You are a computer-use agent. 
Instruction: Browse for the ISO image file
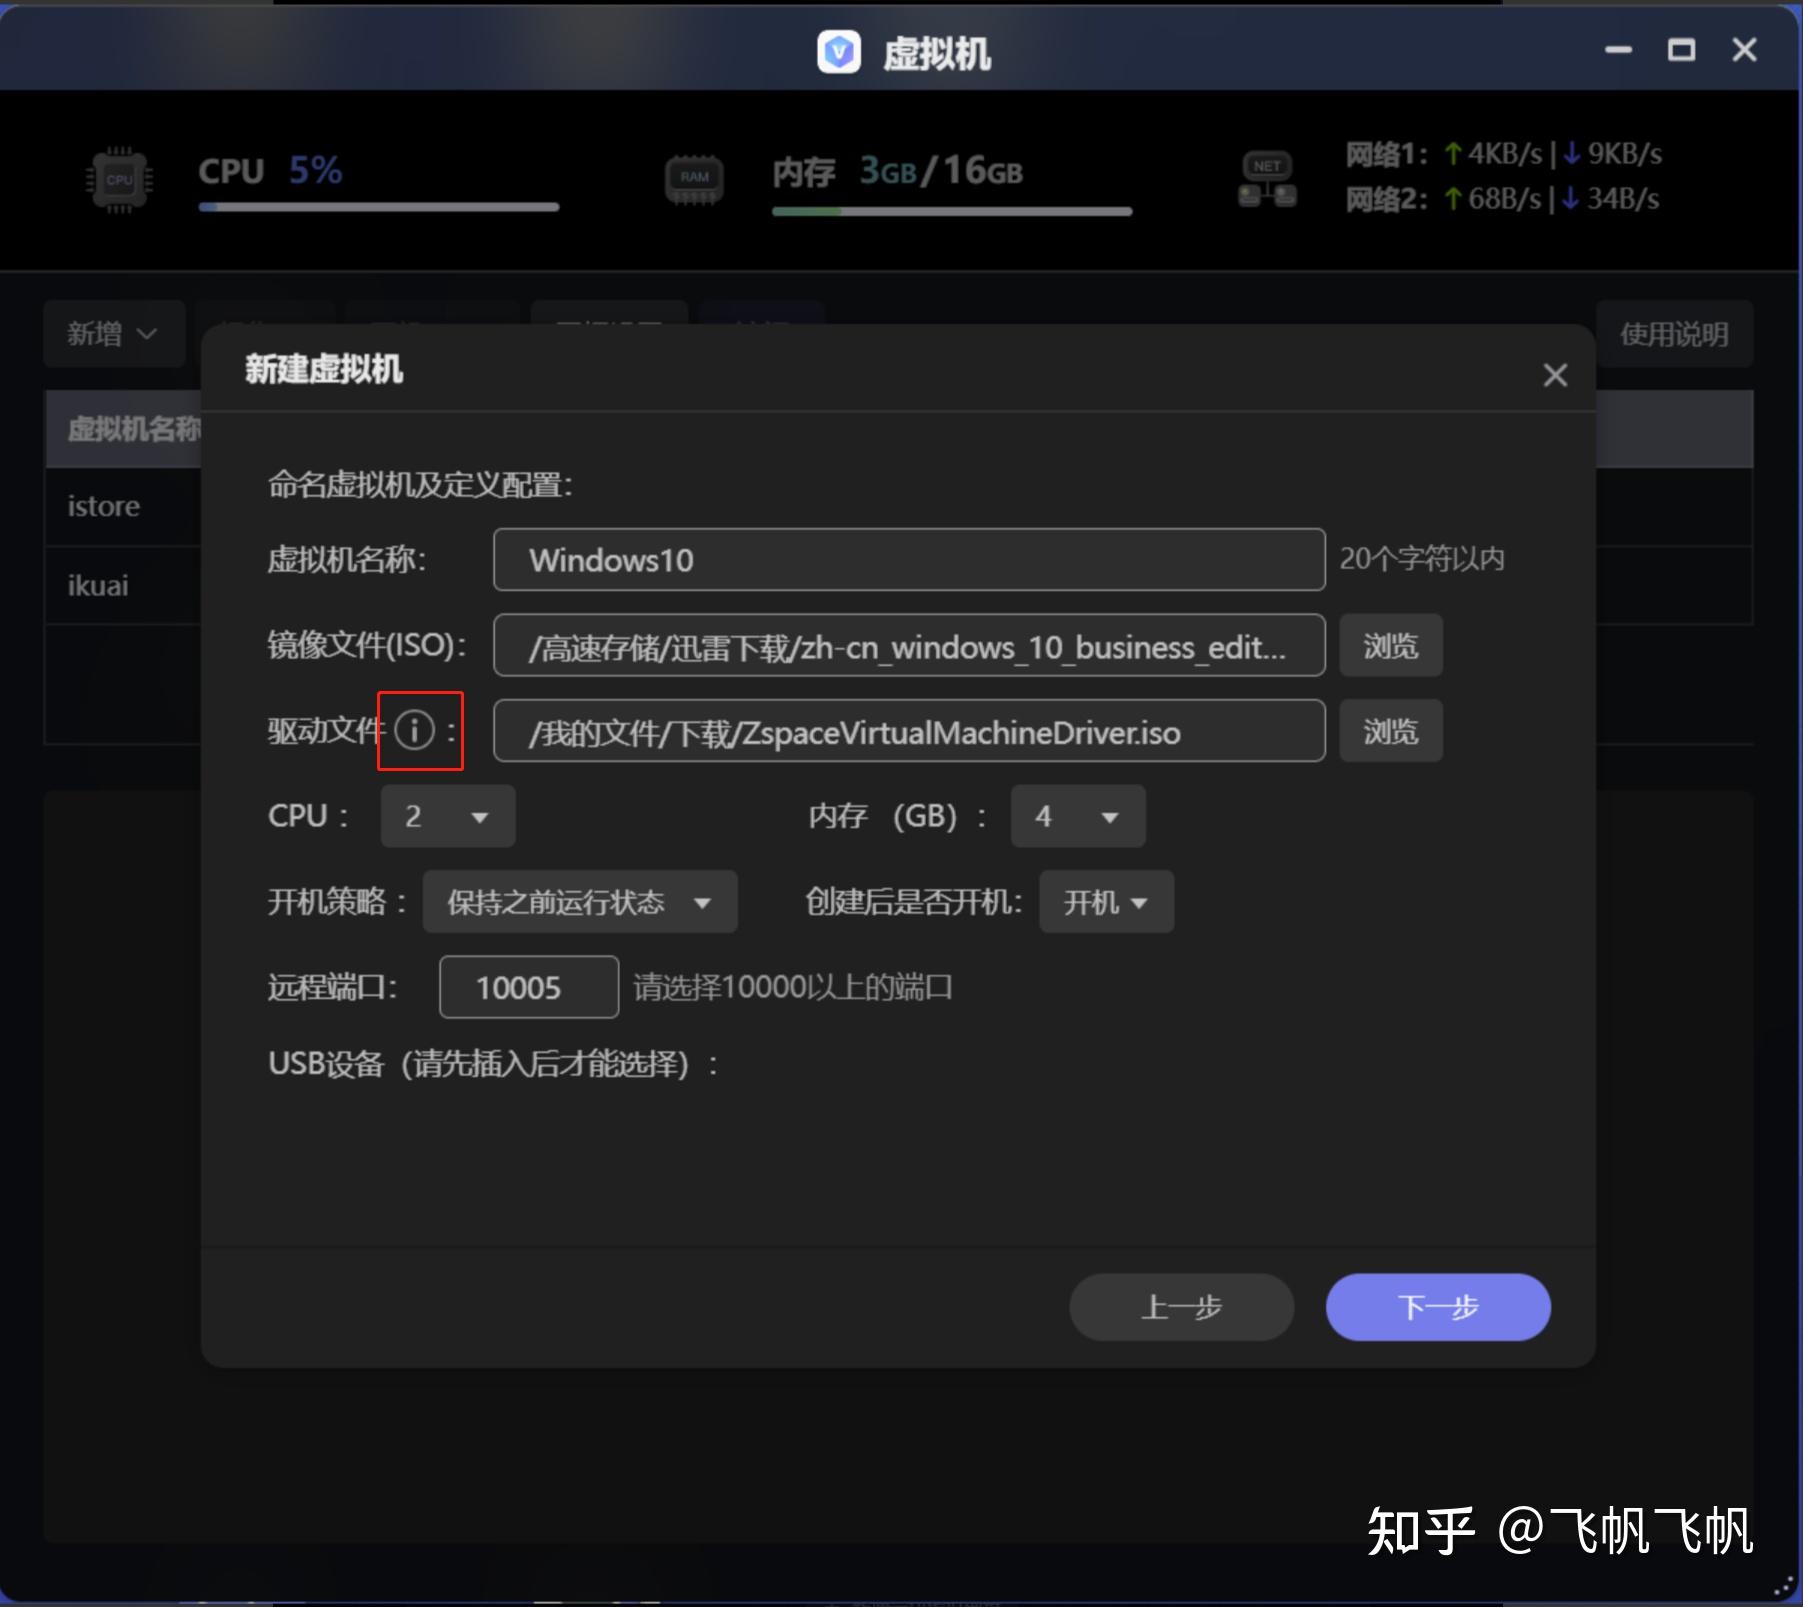1390,646
